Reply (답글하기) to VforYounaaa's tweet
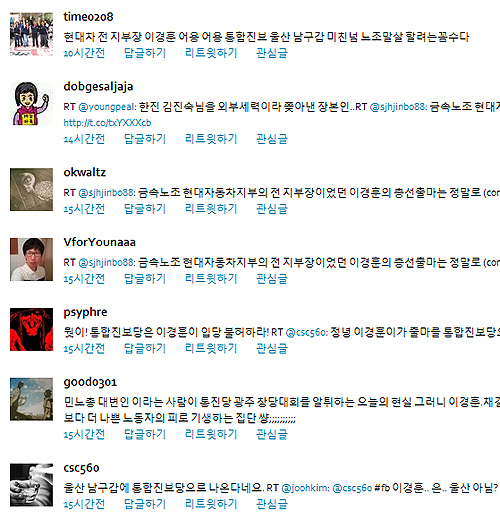 (145, 279)
